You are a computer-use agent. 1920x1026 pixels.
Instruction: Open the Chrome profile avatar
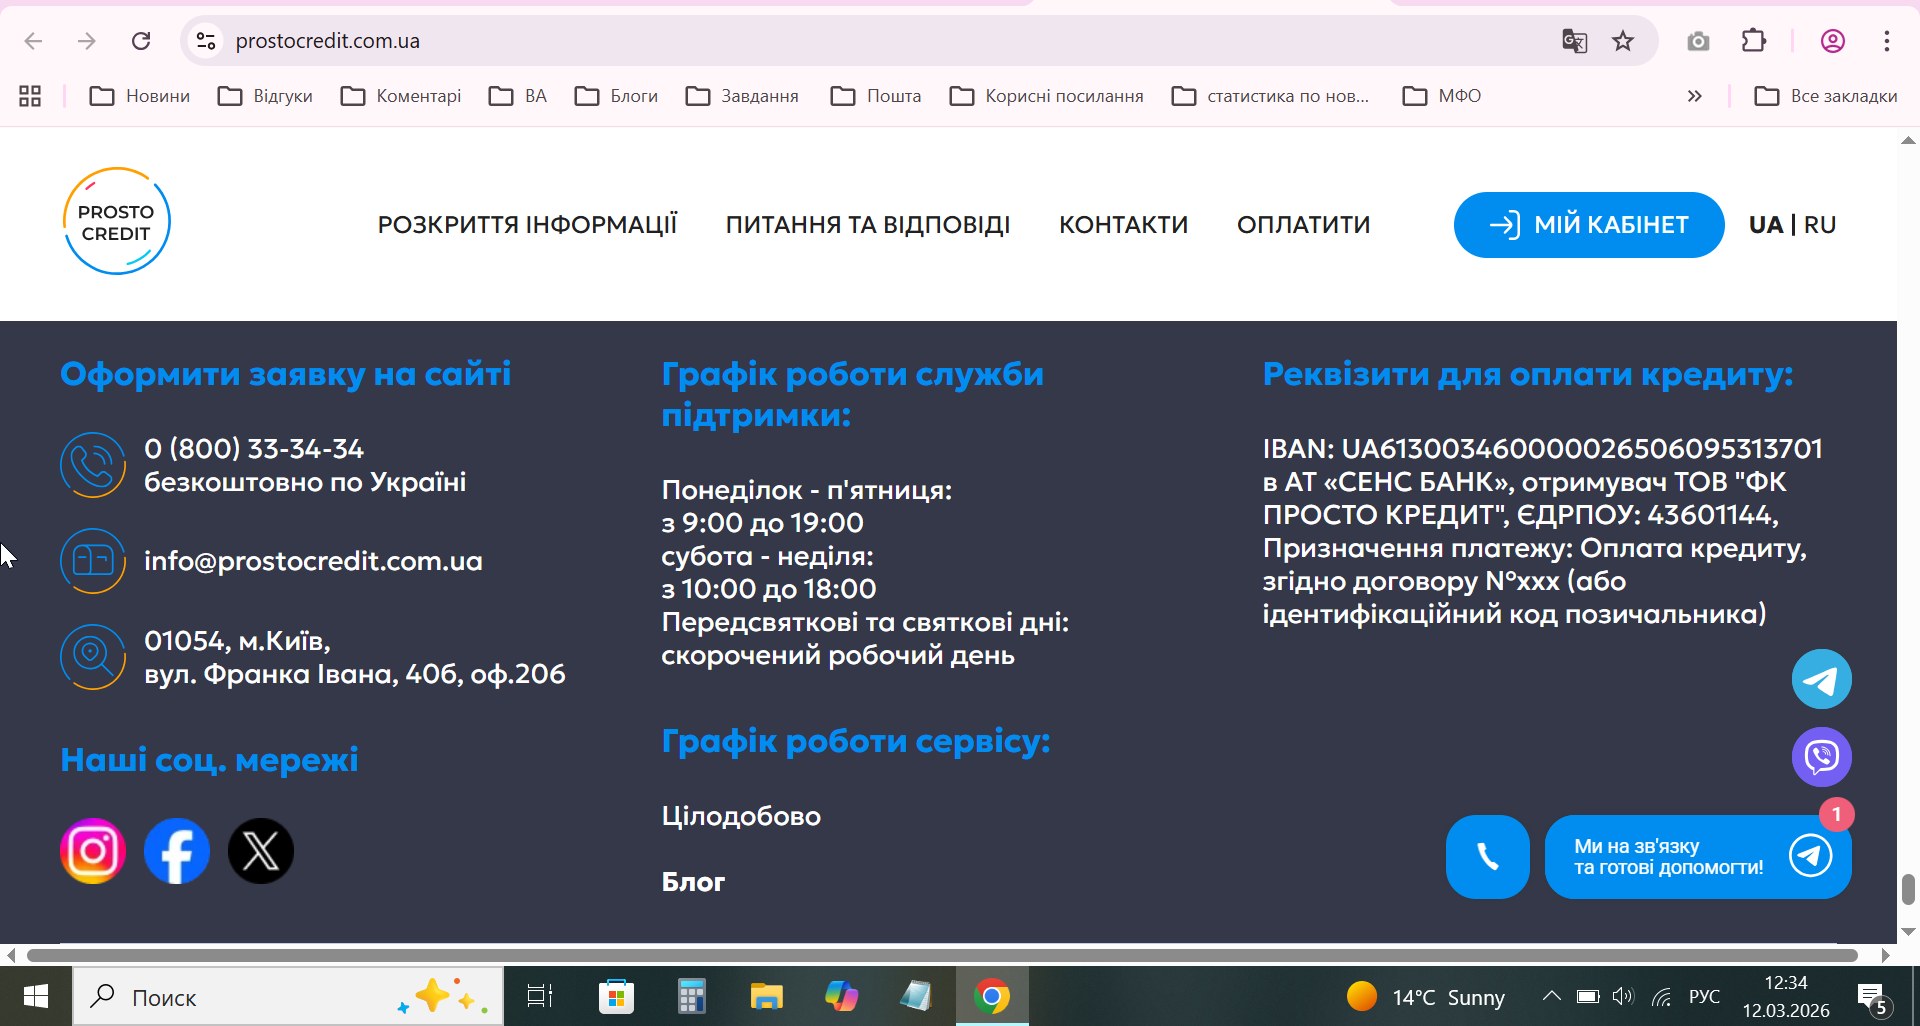point(1832,41)
